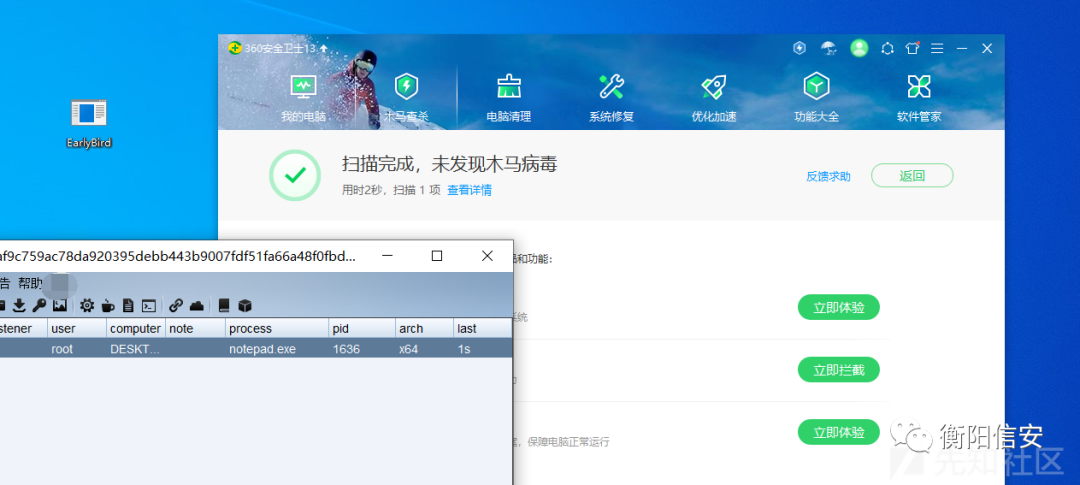The width and height of the screenshot is (1080, 485).
Task: Click the circular three-dot share icon in 360
Action: tap(888, 49)
